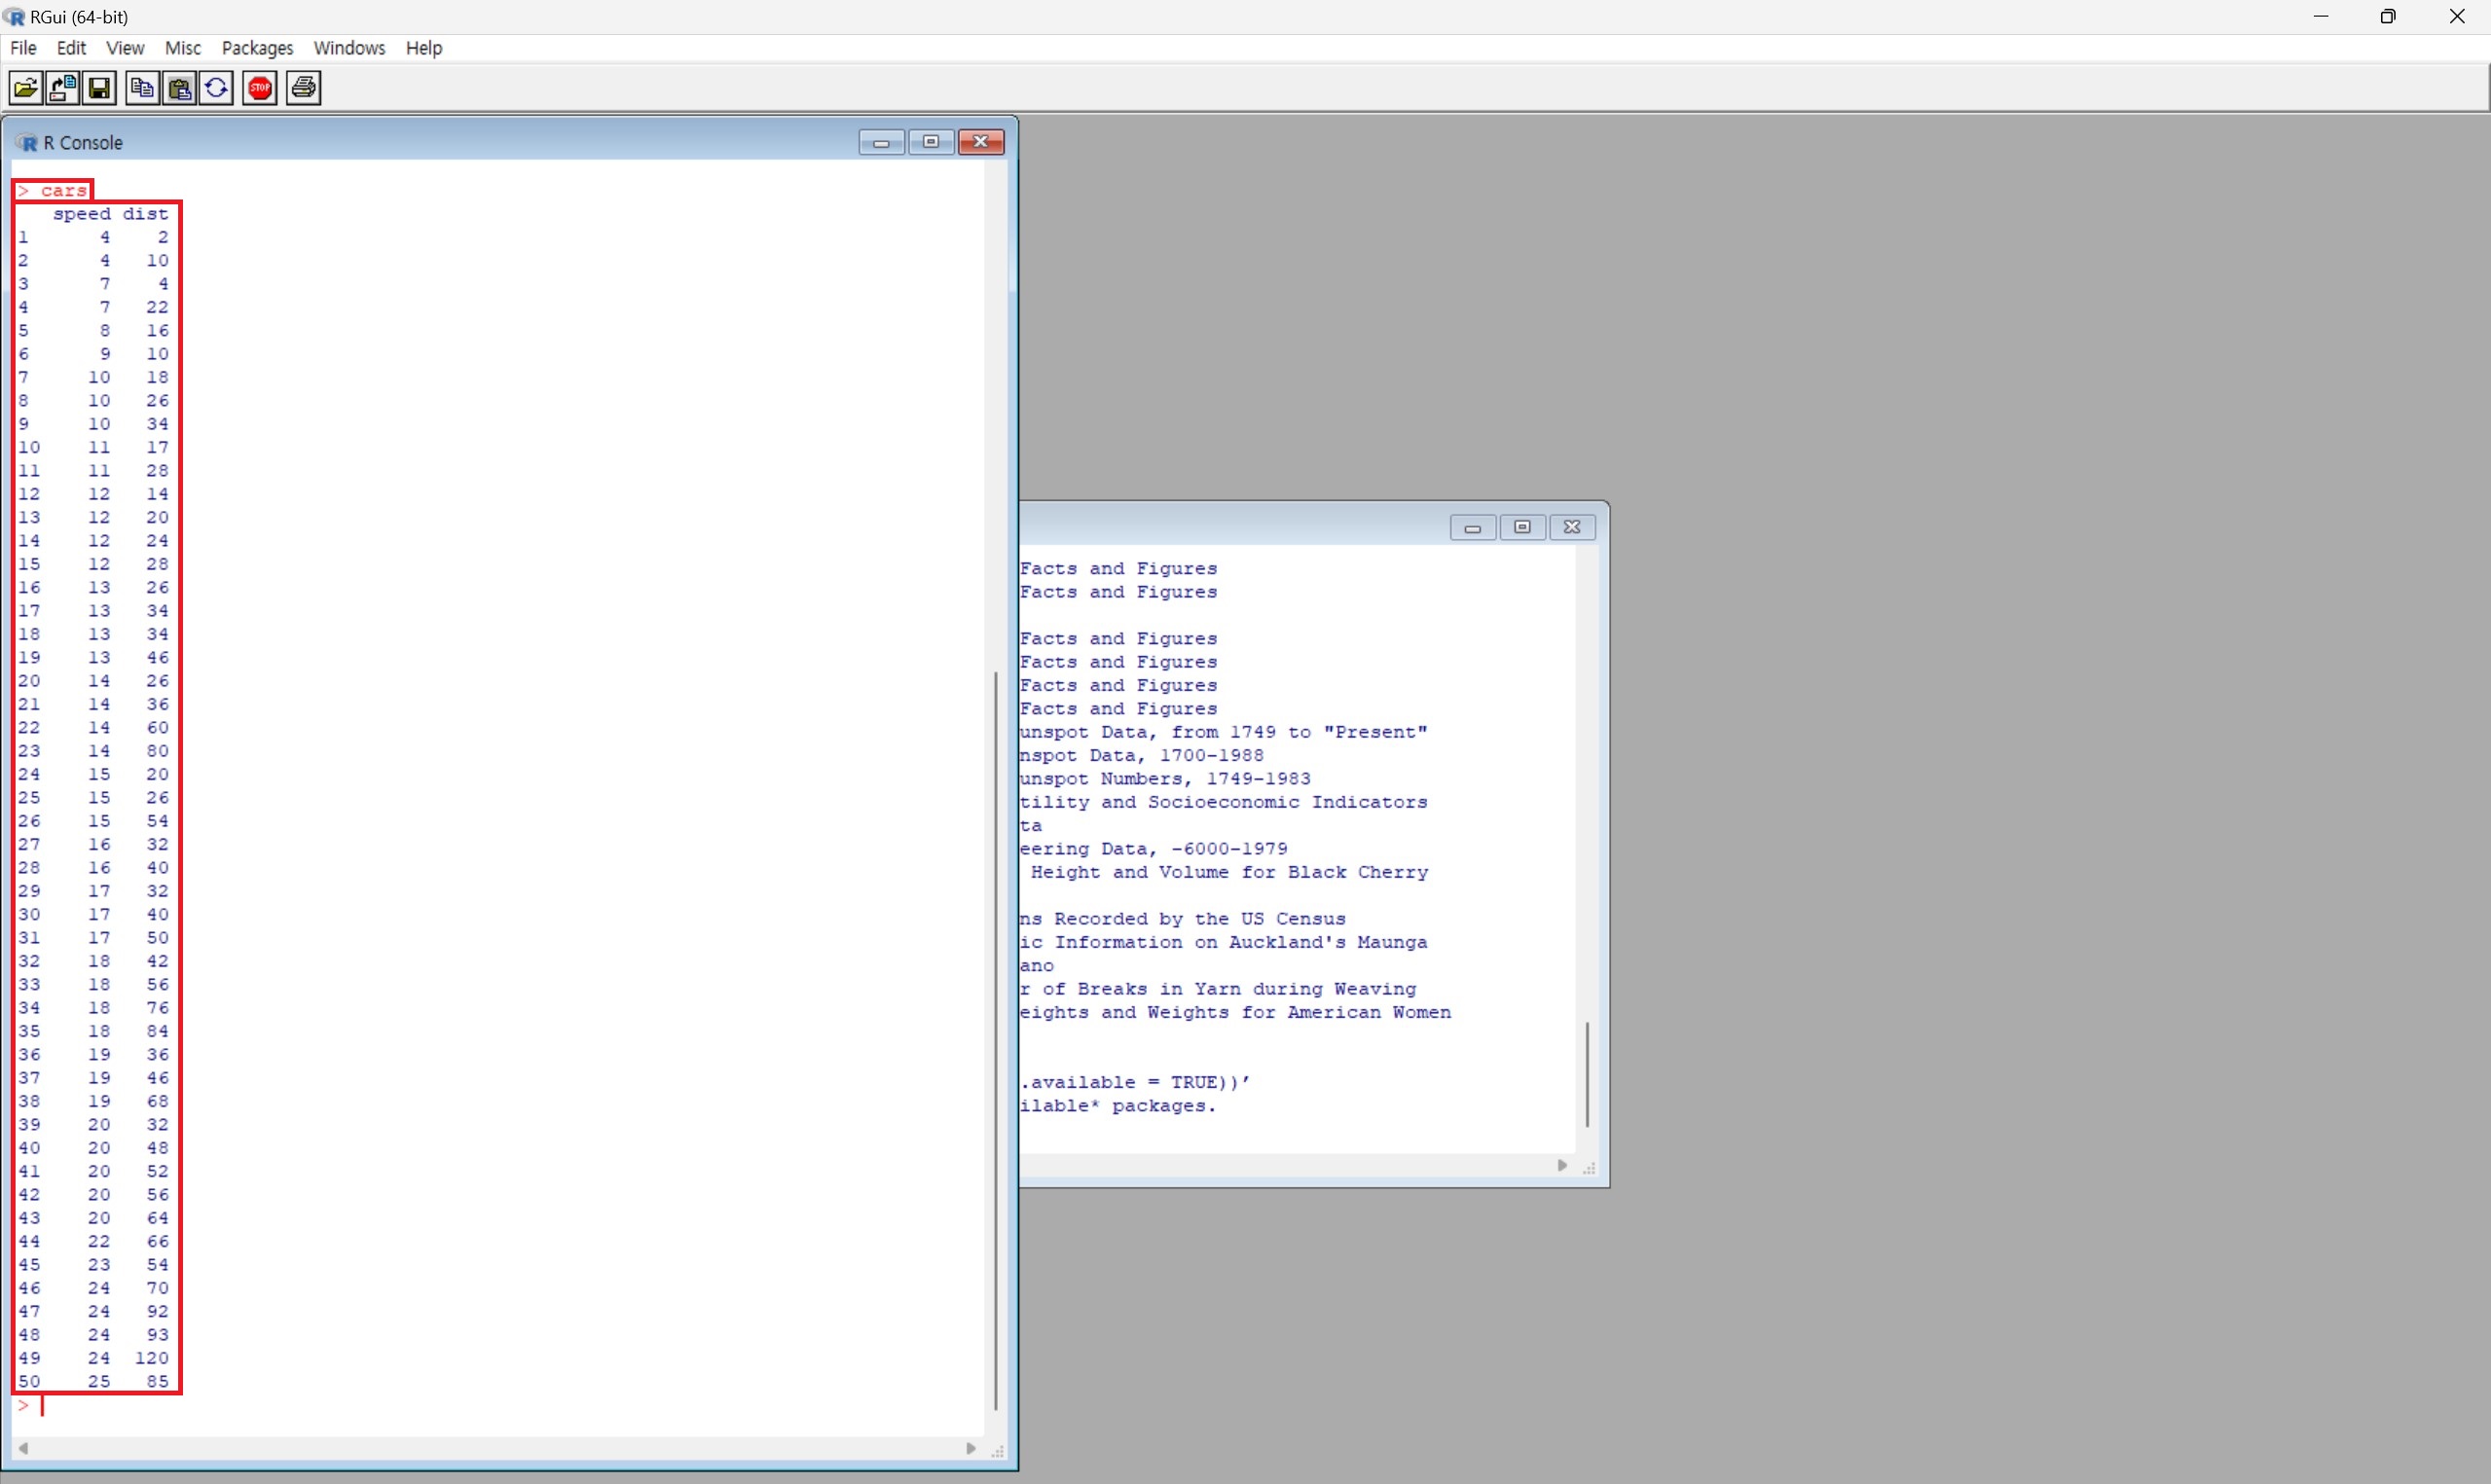Screen dimensions: 2491x1484
Task: Click the R Console vertical scrollbar thumb
Action: [x=996, y=1040]
